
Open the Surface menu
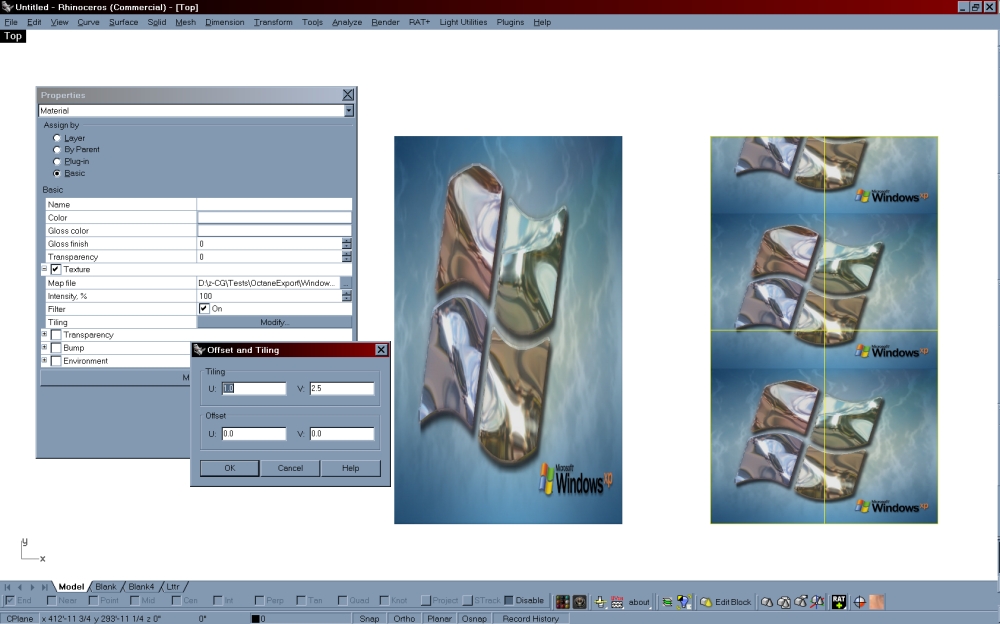123,22
